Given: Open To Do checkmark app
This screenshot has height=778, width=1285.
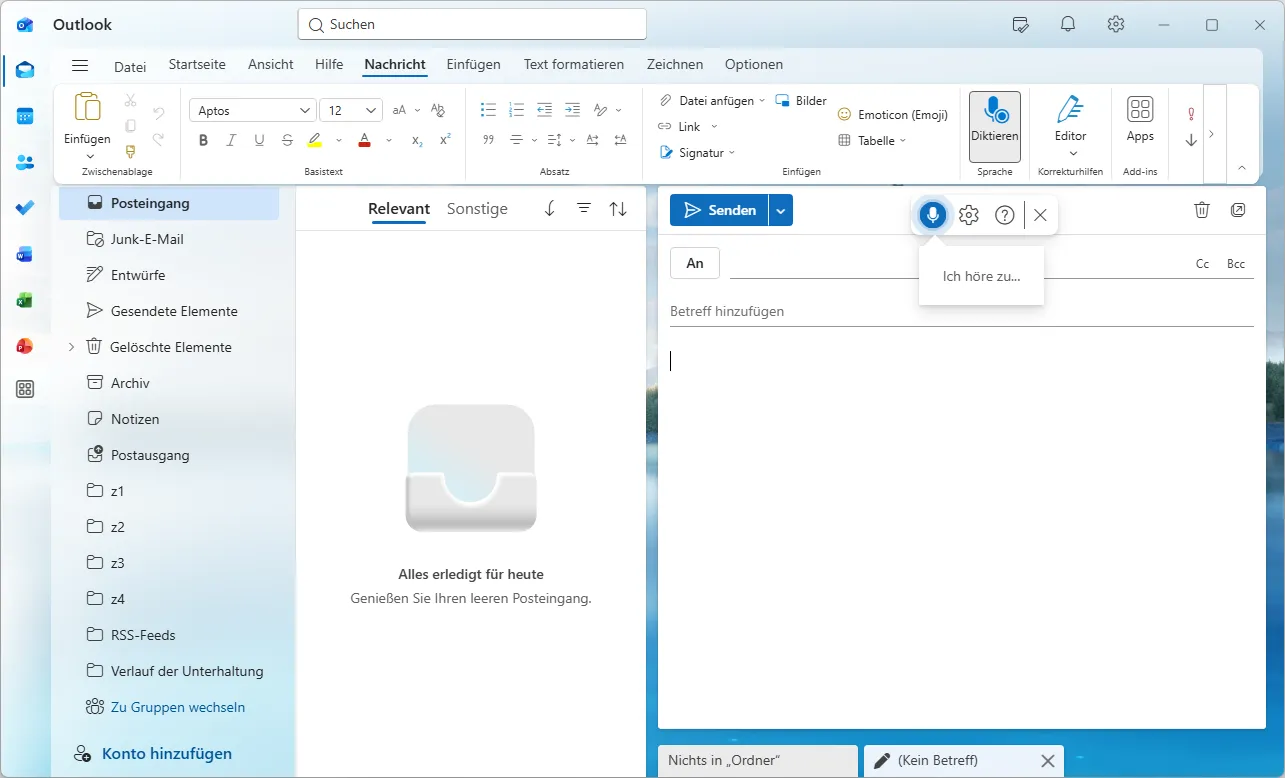Looking at the screenshot, I should (25, 208).
